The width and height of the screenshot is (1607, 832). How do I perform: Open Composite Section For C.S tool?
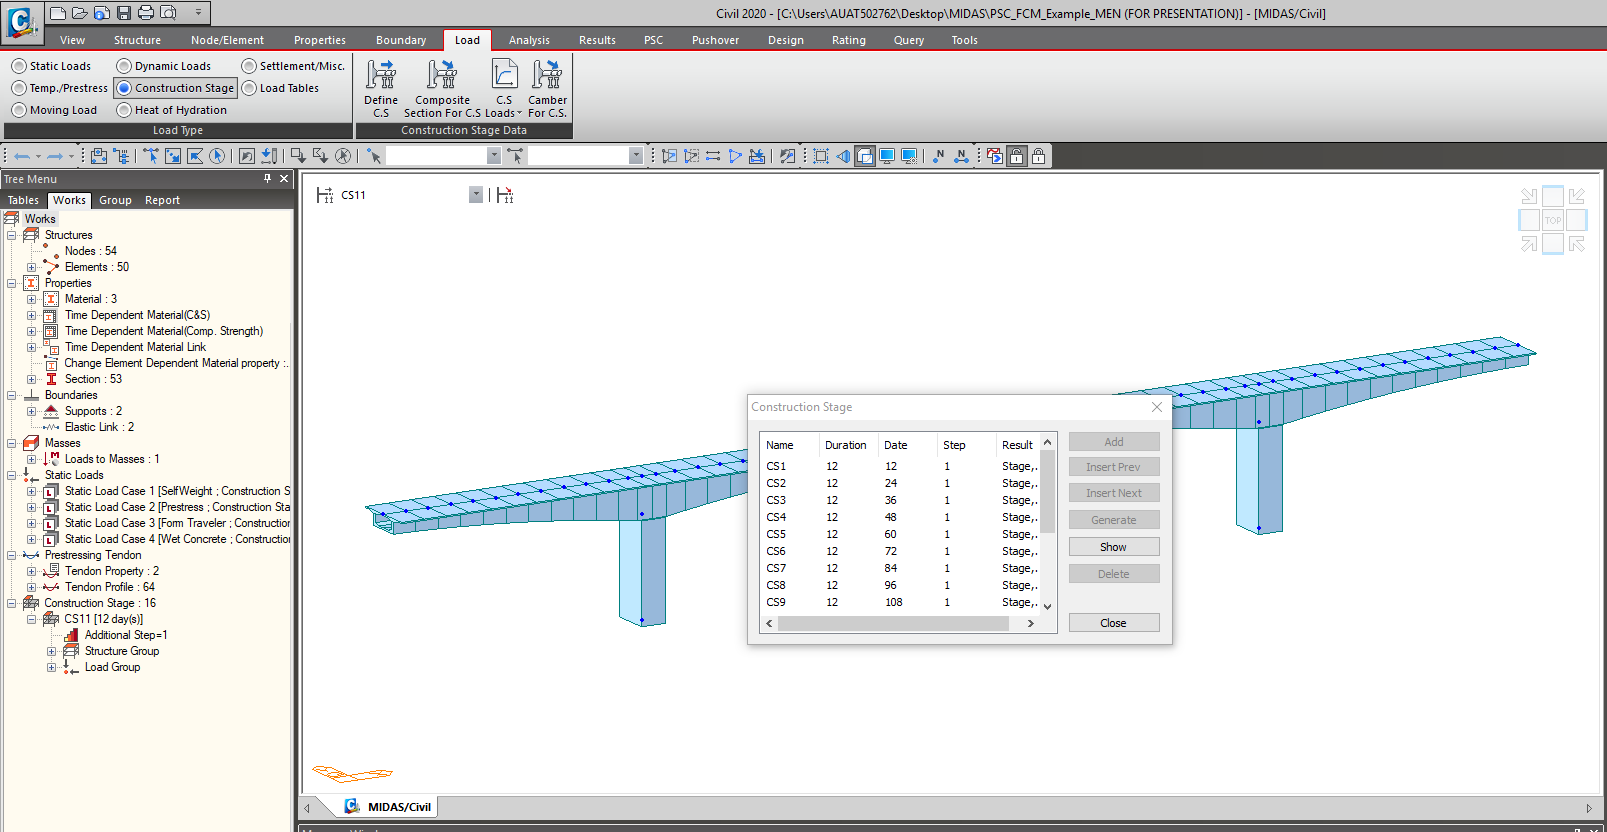point(442,76)
